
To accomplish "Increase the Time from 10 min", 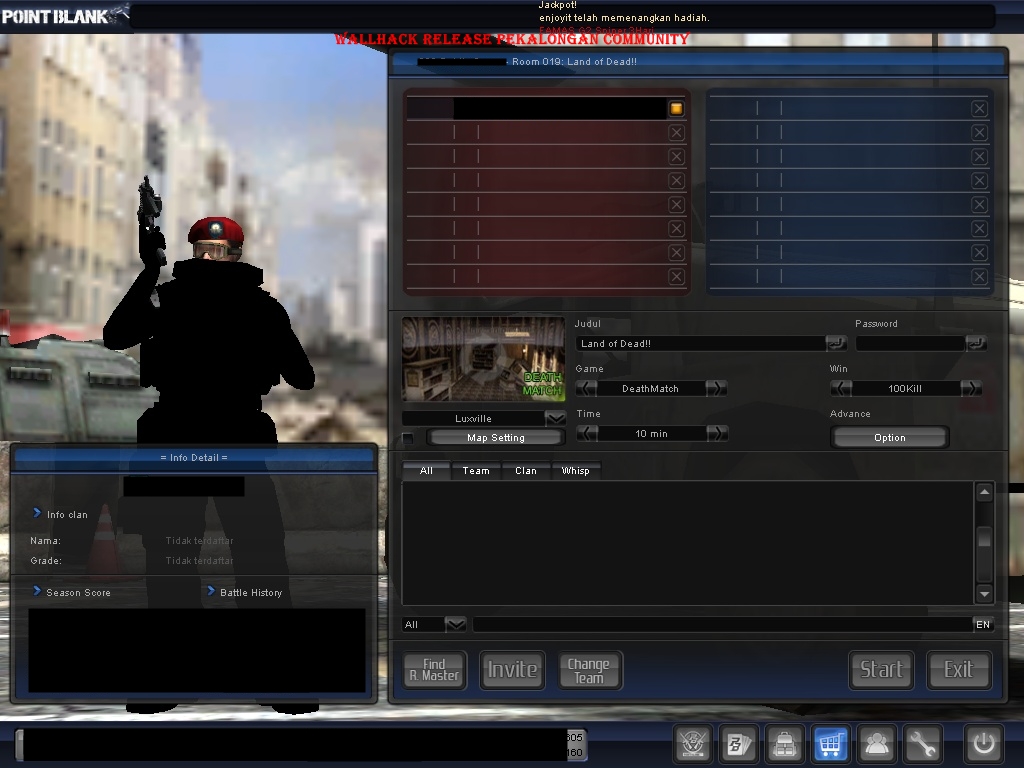I will pos(717,434).
